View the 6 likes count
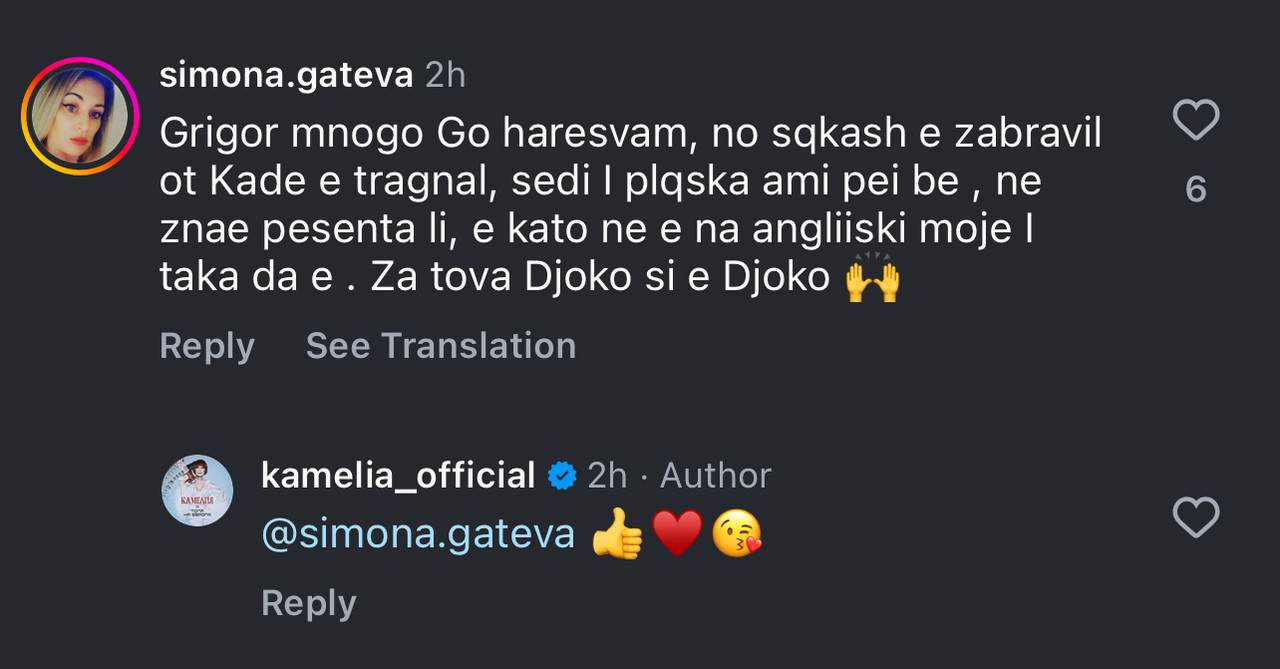This screenshot has height=669, width=1280. [x=1195, y=189]
